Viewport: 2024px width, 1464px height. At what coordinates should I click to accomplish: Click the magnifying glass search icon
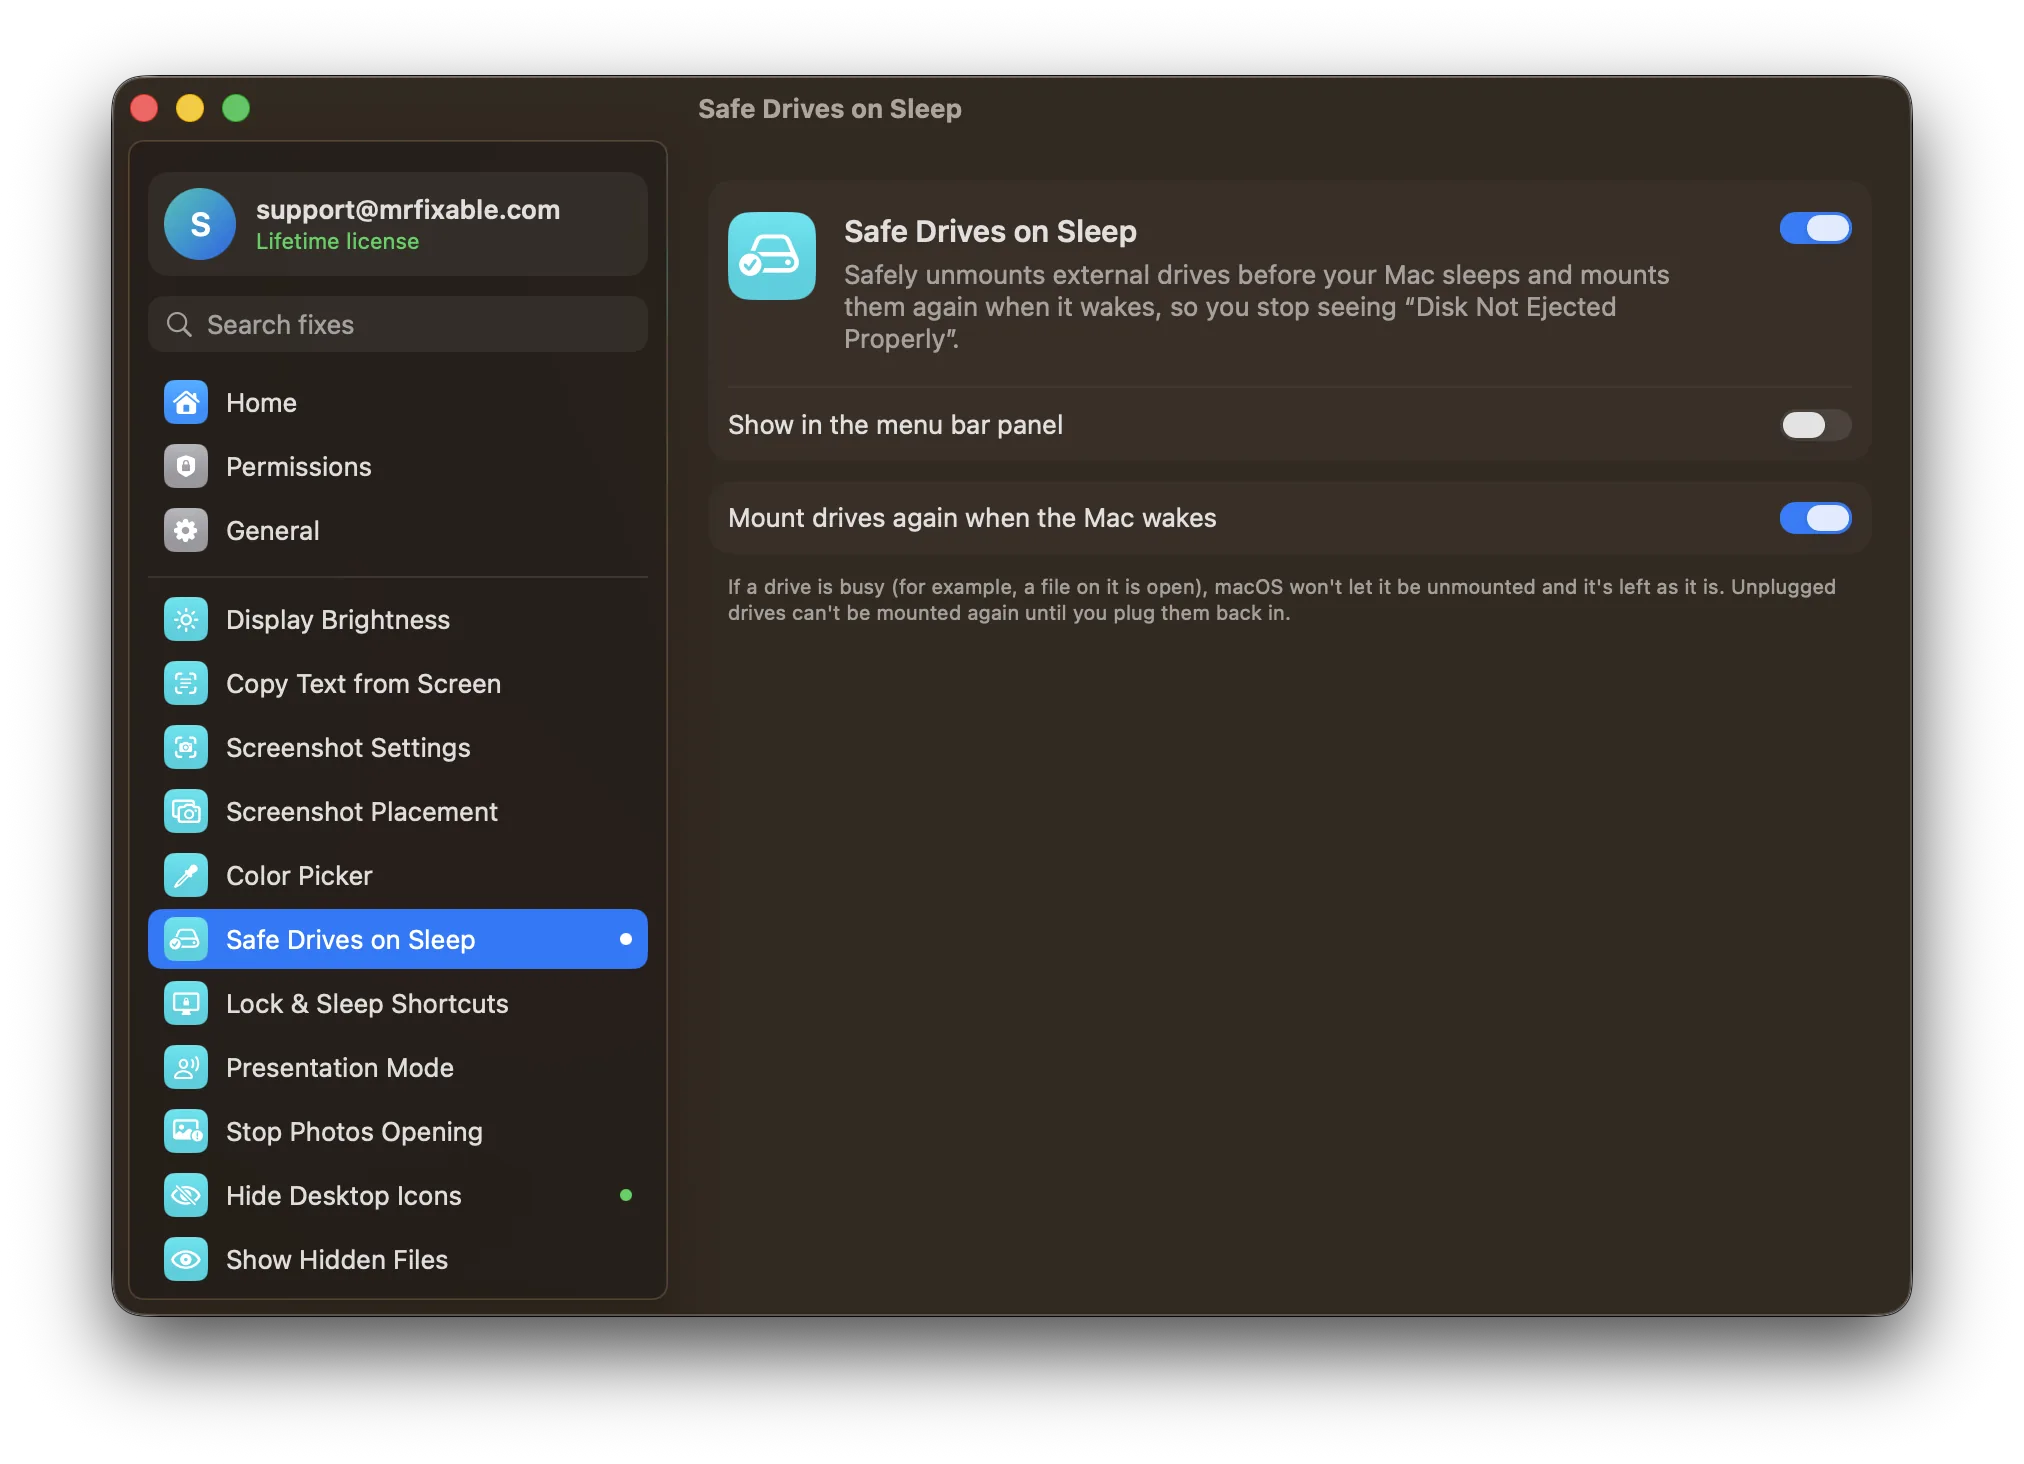click(179, 324)
